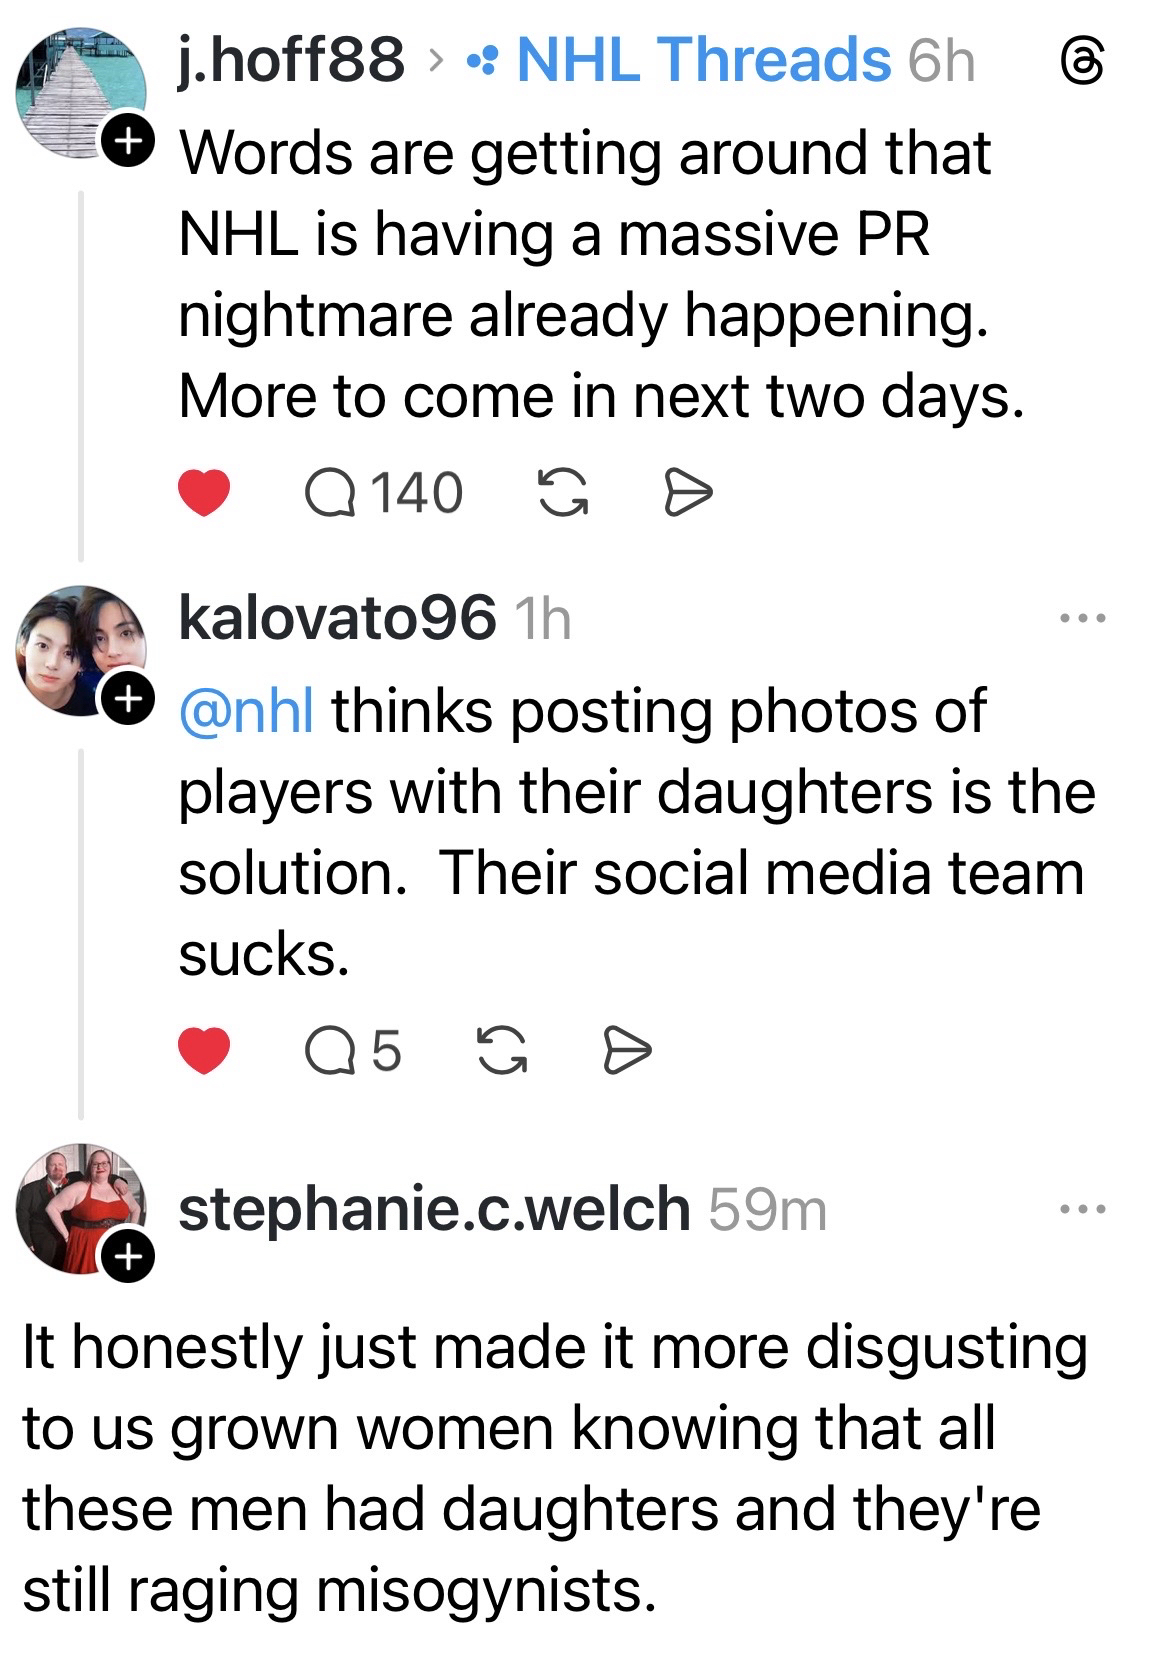Image resolution: width=1154 pixels, height=1659 pixels.
Task: Unlike j.hoff88's post with the heart
Action: [x=204, y=493]
